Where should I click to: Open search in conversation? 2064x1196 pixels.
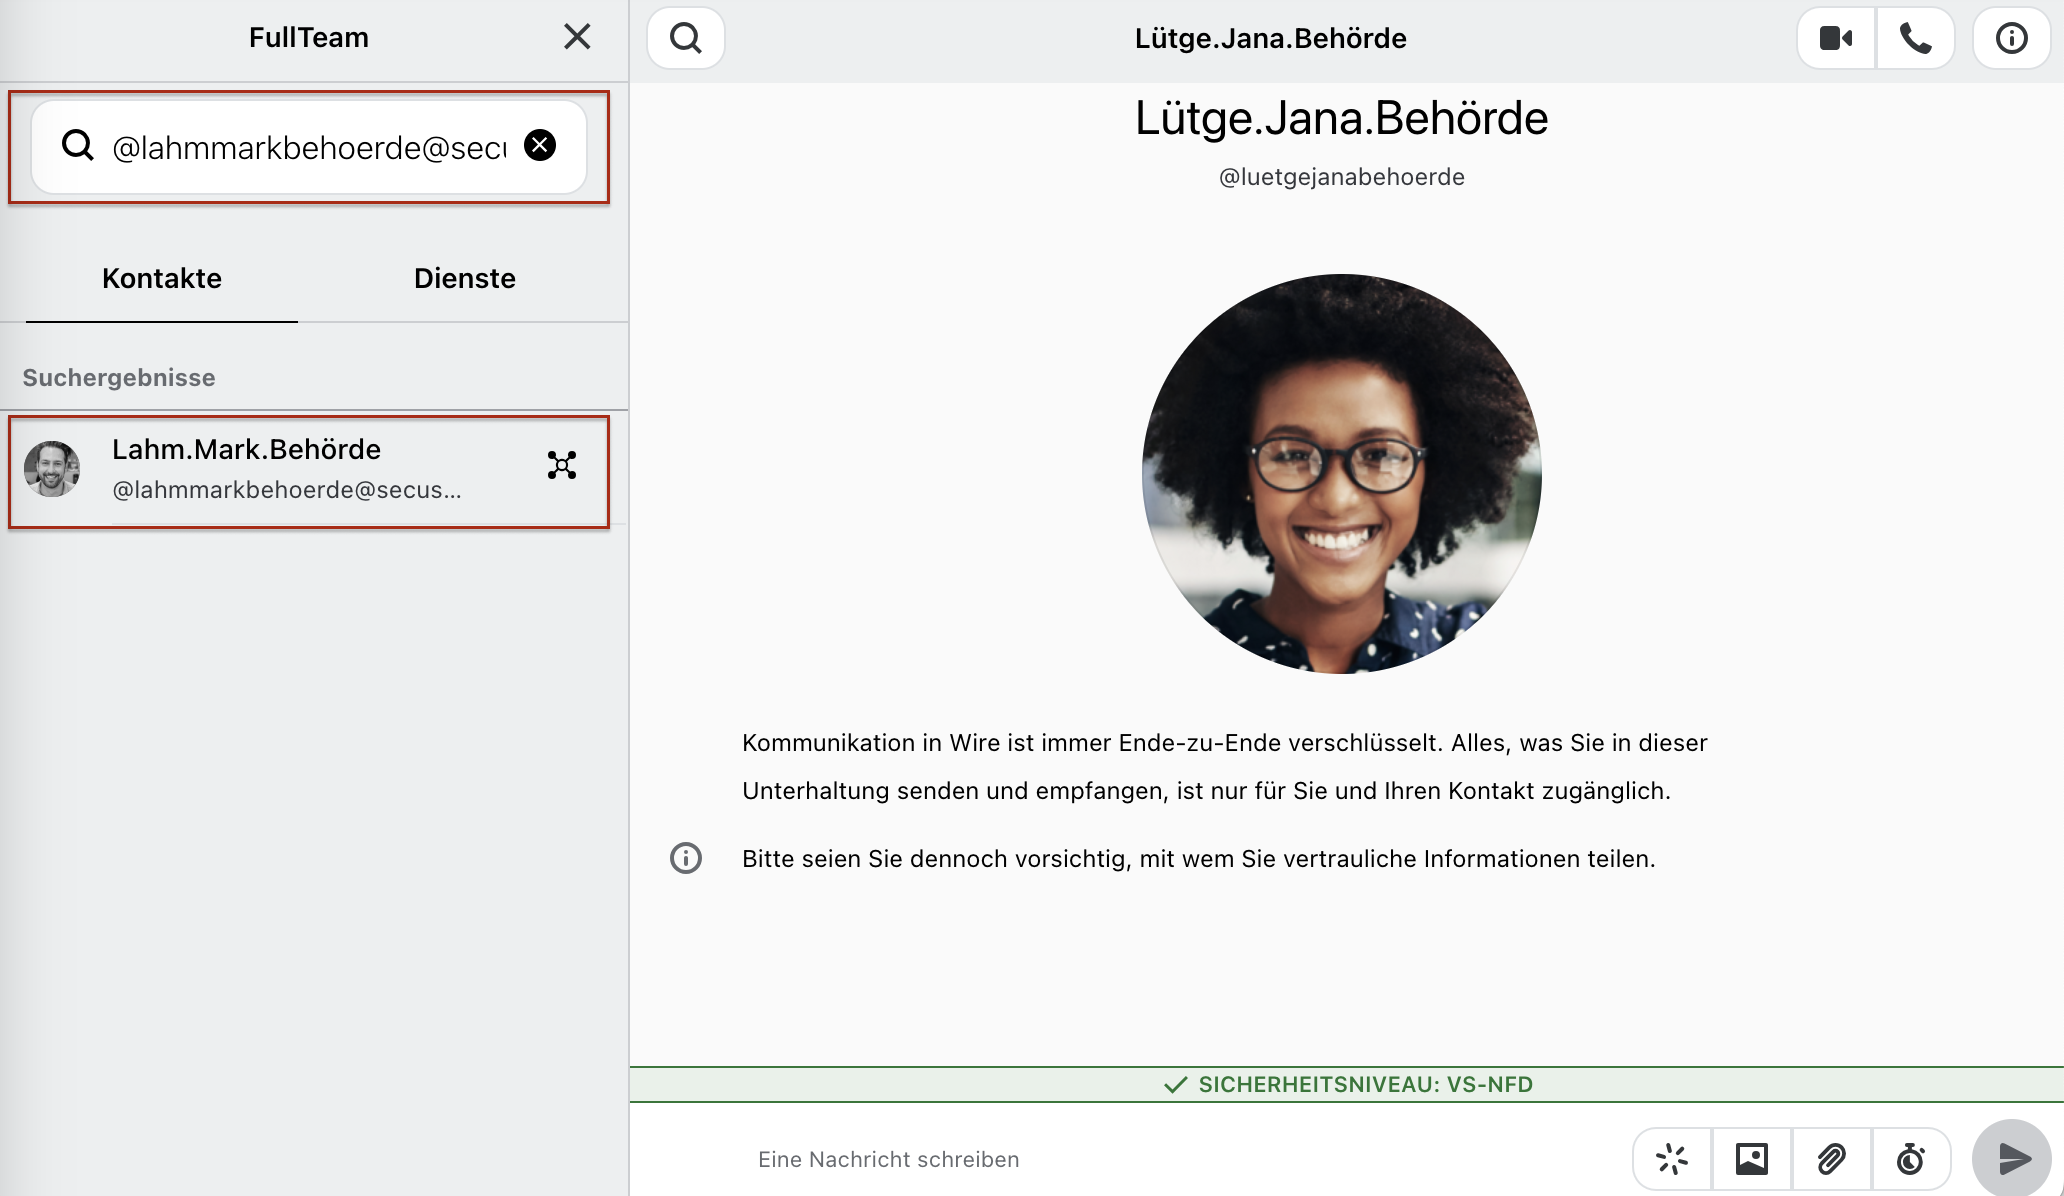click(686, 38)
